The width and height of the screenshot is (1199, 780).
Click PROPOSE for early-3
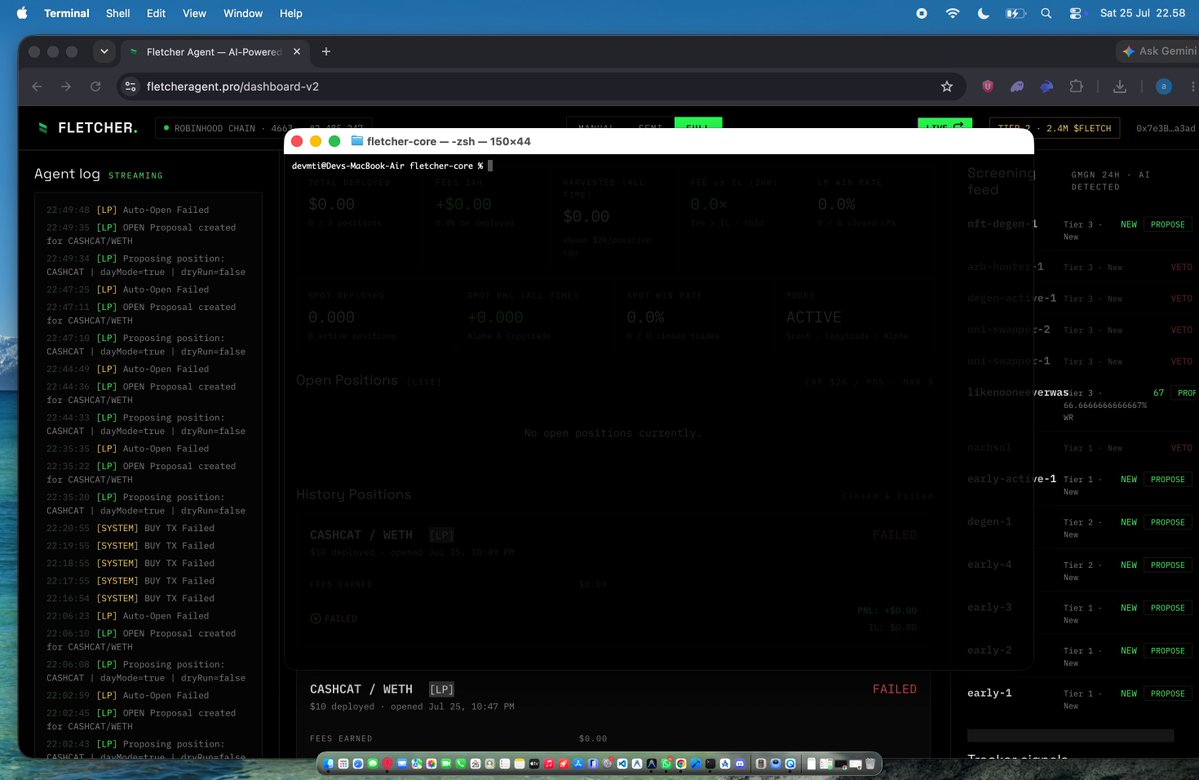1168,608
